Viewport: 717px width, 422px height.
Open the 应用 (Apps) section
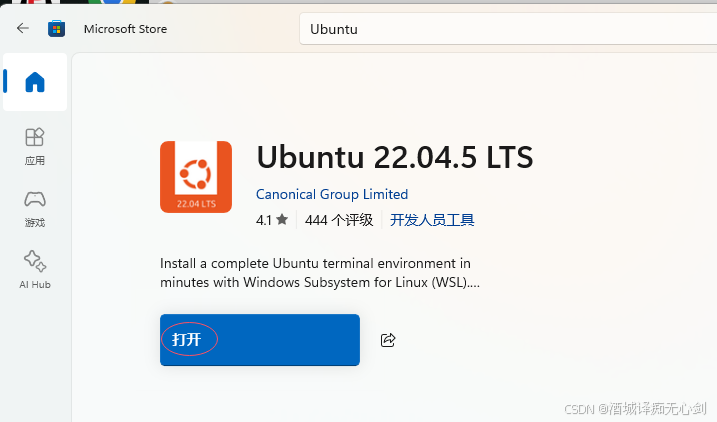click(35, 146)
